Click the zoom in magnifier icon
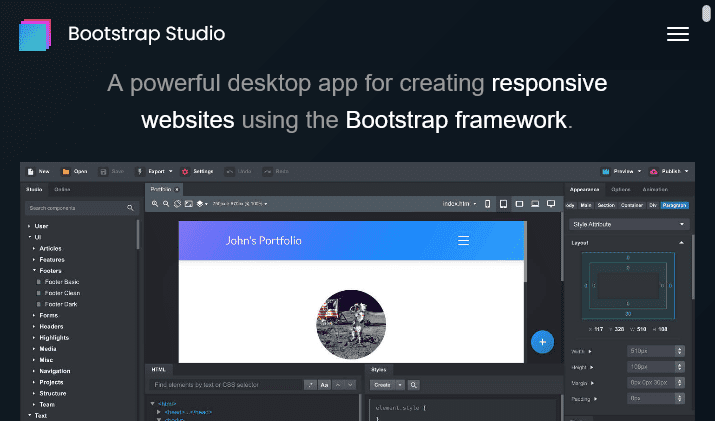The width and height of the screenshot is (715, 421). (x=155, y=204)
